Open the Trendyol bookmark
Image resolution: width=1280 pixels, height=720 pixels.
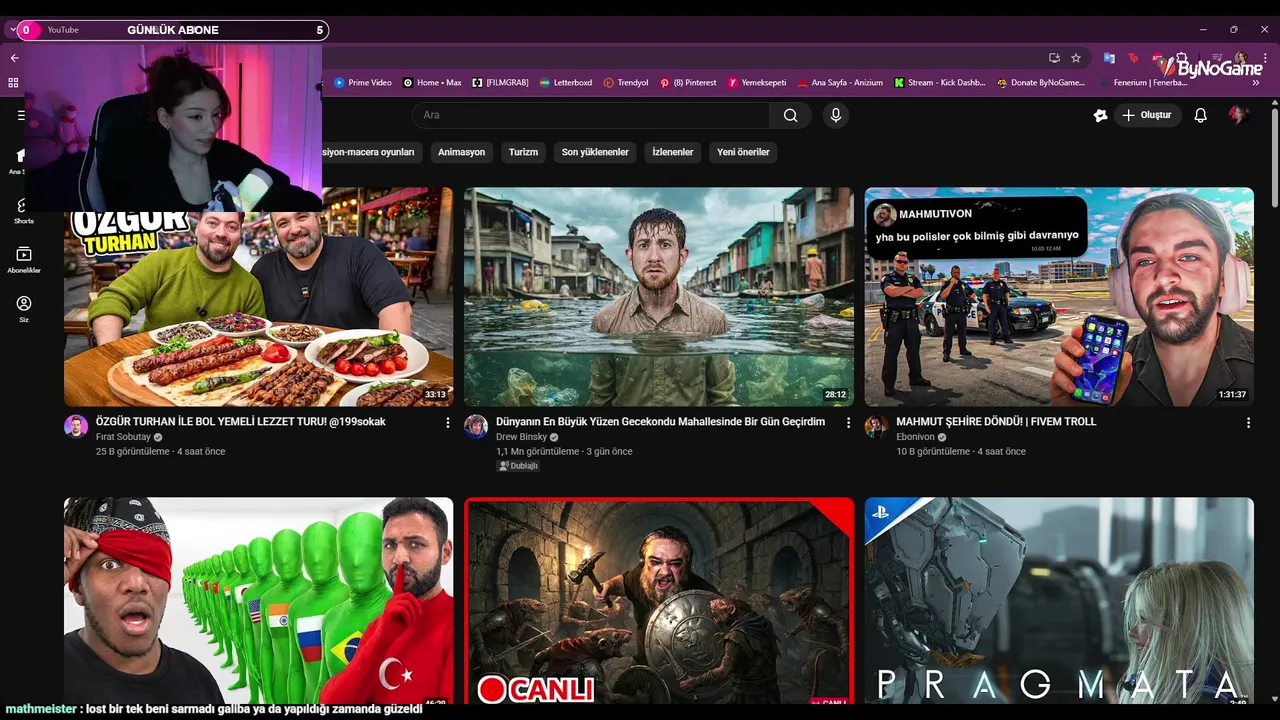pyautogui.click(x=626, y=83)
